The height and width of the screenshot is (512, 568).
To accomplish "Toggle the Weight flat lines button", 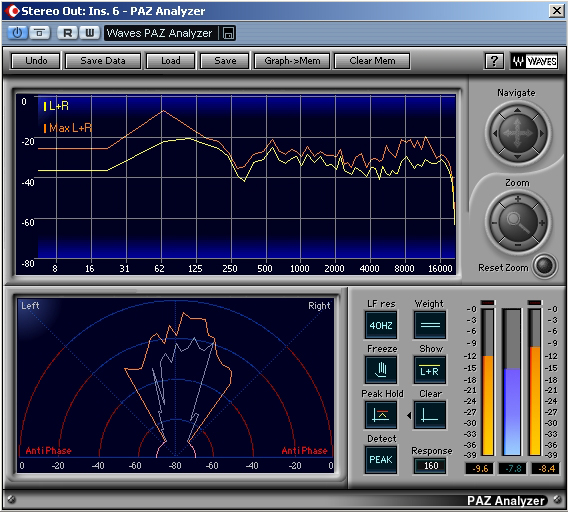I will (x=430, y=325).
